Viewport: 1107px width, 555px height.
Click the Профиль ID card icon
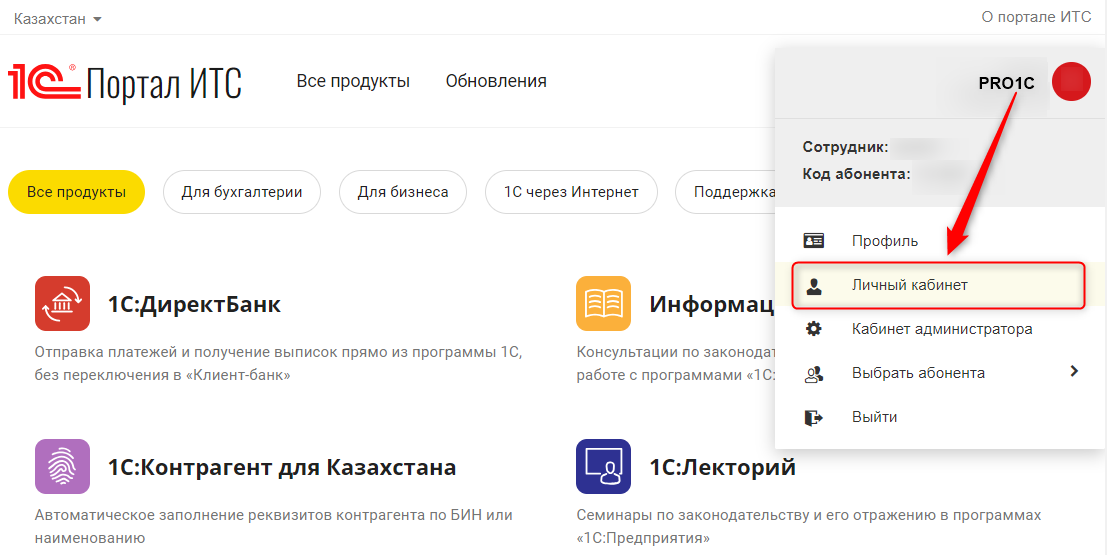pos(814,241)
